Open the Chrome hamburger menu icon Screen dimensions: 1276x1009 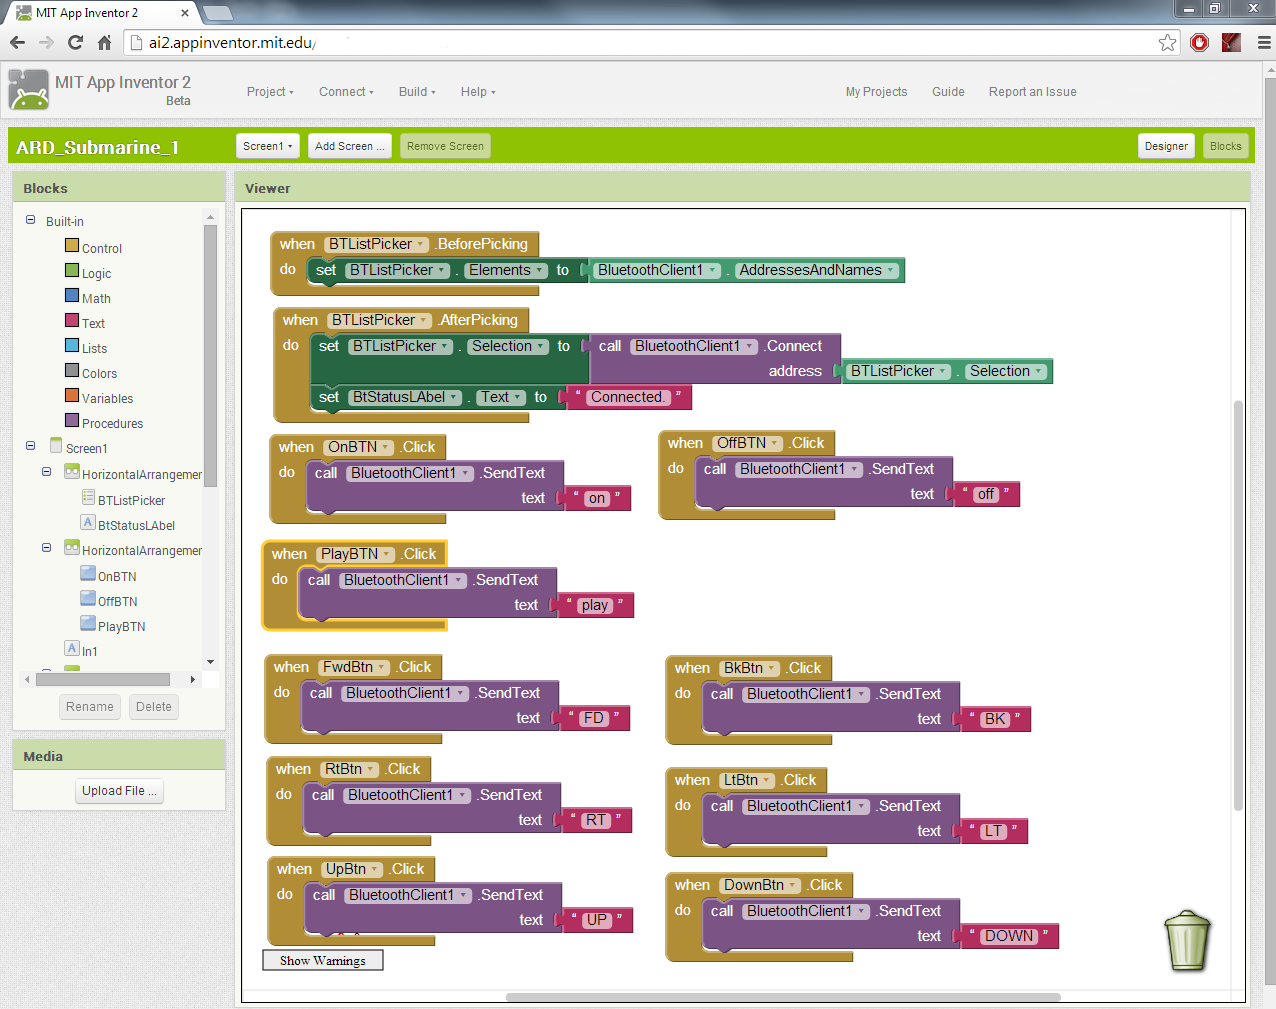pos(1264,42)
